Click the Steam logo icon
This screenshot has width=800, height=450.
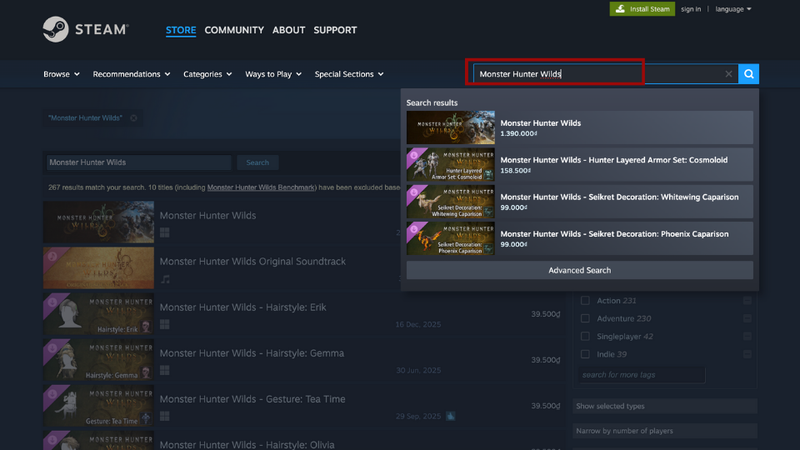(56, 29)
